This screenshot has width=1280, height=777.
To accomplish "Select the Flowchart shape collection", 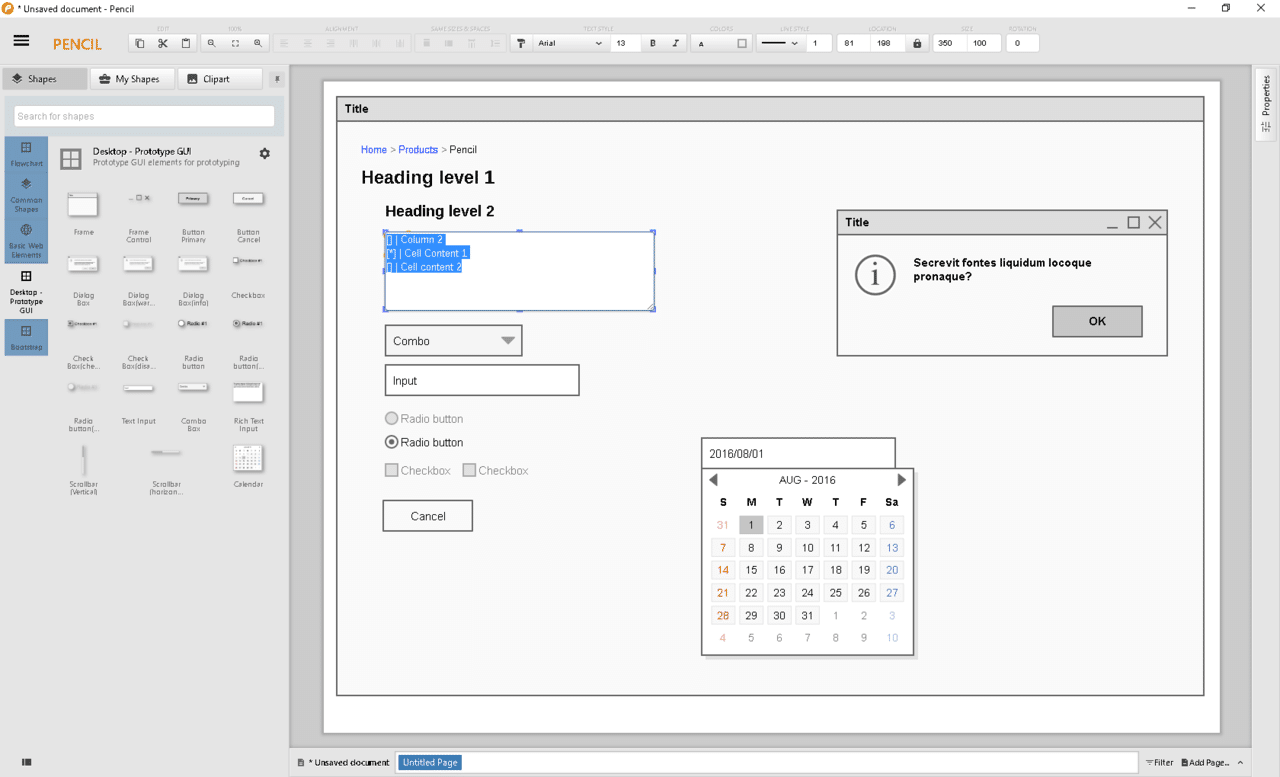I will click(x=26, y=154).
